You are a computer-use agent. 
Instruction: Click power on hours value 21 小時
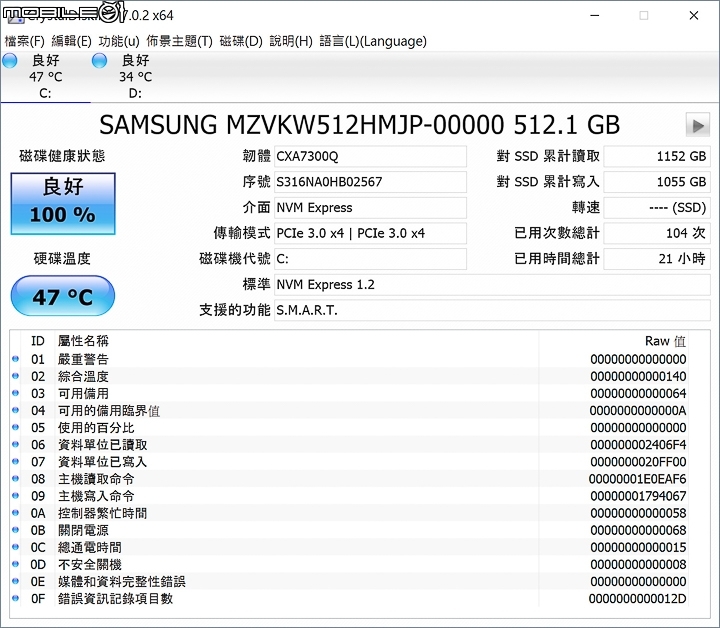[657, 259]
